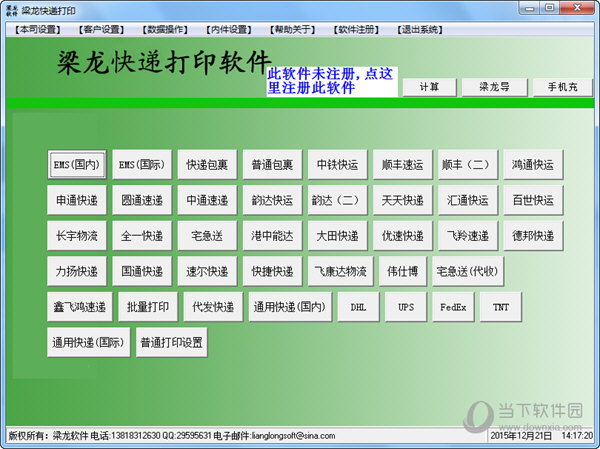The width and height of the screenshot is (600, 449).
Task: Open the 伟仕博 template
Action: click(403, 271)
